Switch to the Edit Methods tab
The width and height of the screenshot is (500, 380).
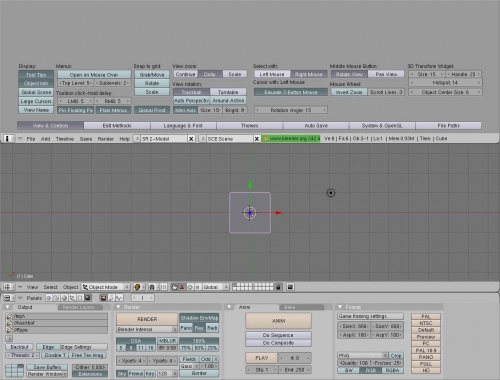(117, 126)
